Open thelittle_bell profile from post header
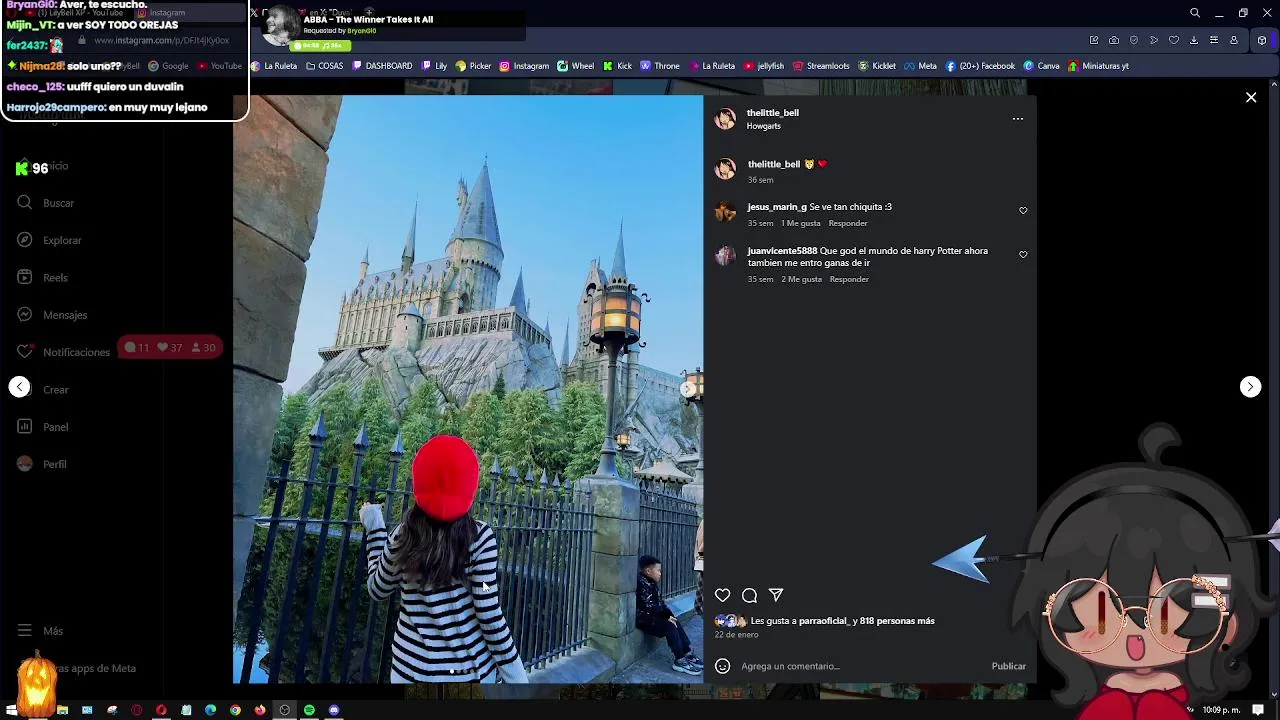The width and height of the screenshot is (1280, 720). 772,113
